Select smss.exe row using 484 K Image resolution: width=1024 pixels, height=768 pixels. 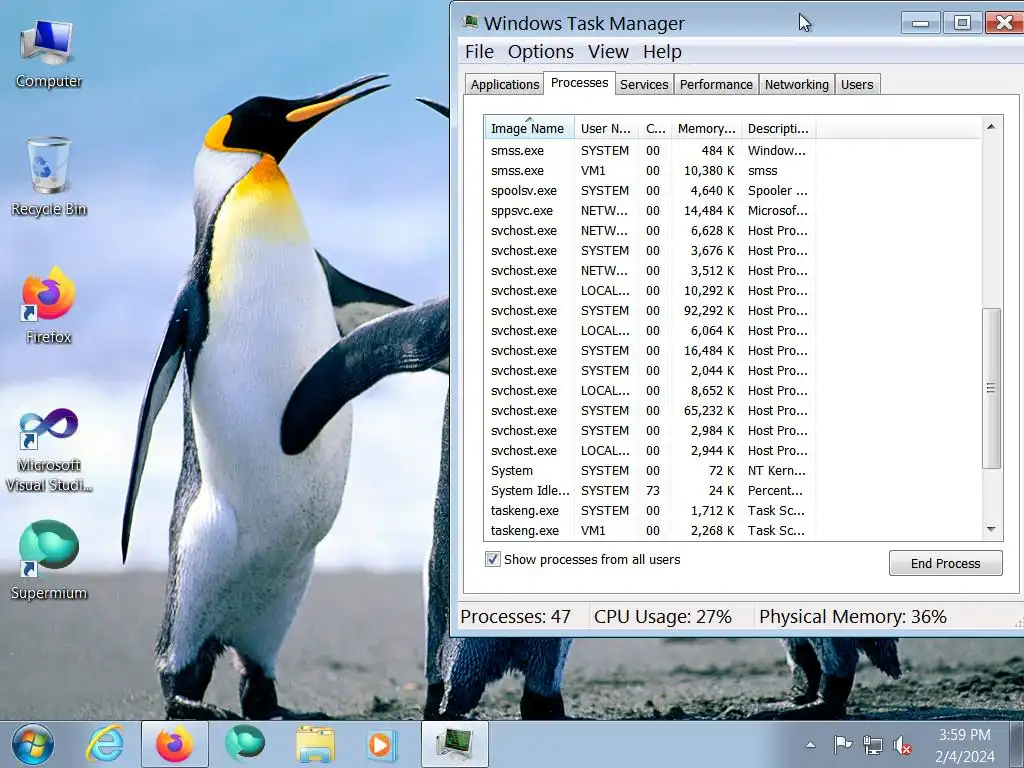click(650, 150)
